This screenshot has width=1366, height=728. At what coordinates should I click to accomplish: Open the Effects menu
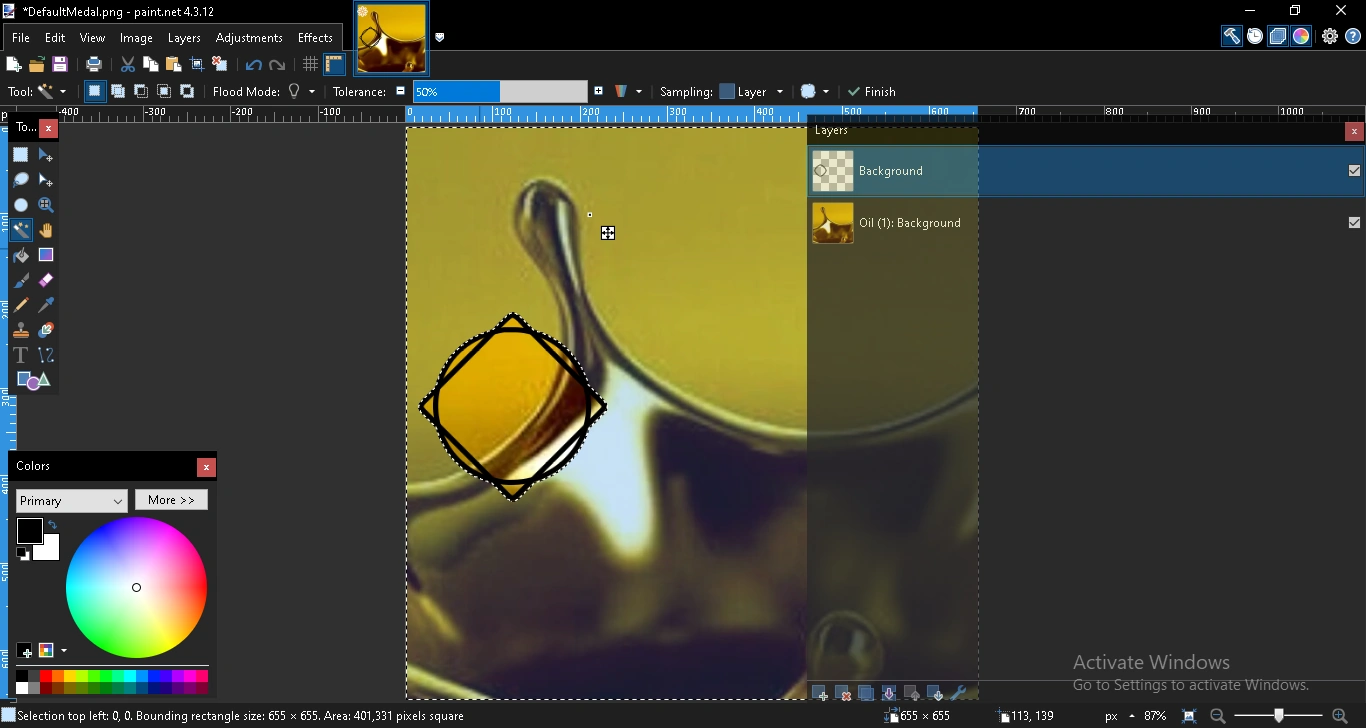click(x=315, y=38)
